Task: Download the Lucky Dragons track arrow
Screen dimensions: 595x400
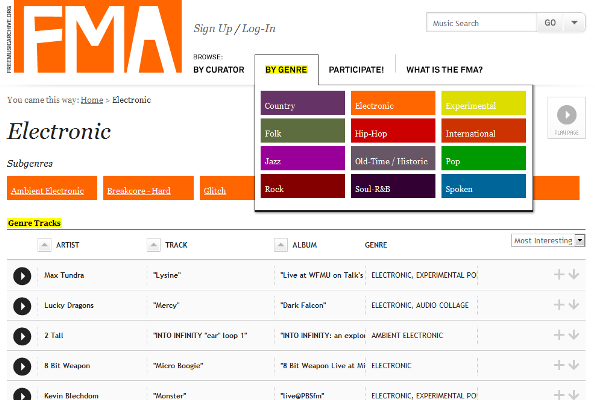Action: point(574,304)
